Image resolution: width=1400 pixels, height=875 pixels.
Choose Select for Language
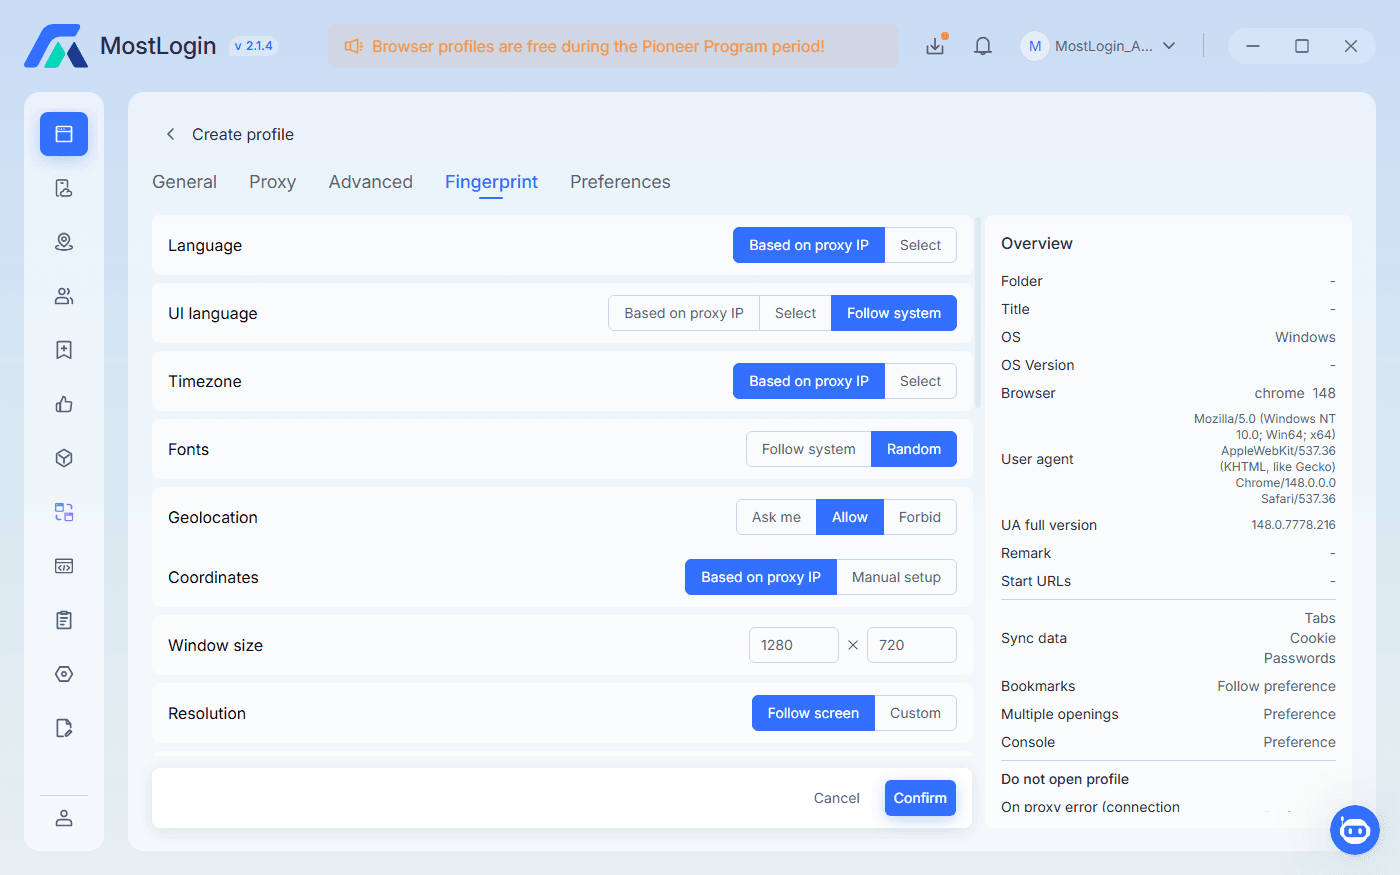coord(920,245)
